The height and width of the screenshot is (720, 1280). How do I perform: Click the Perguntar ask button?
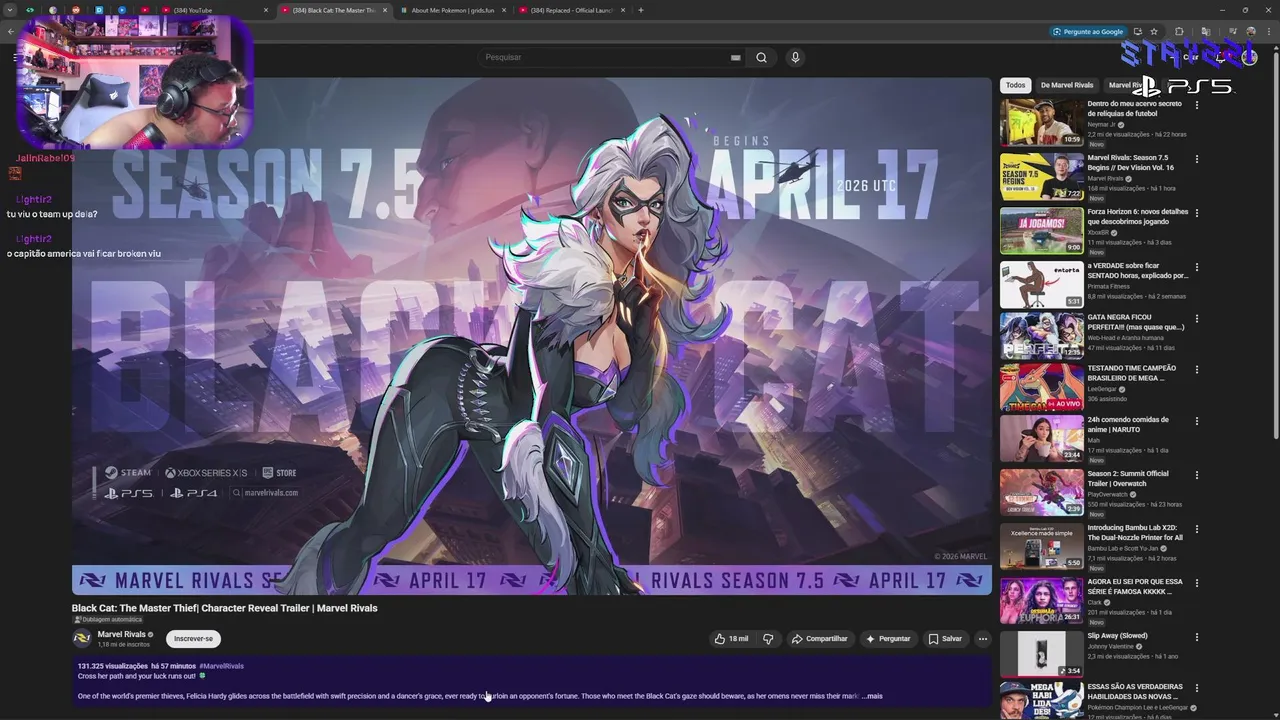(888, 638)
